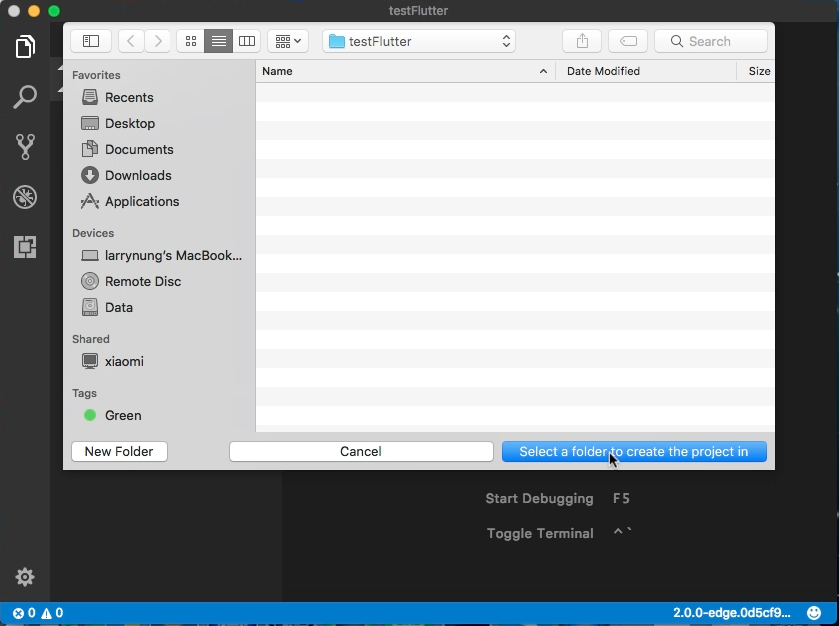Toggle the sidebar in file dialog toolbar
Image resolution: width=839 pixels, height=626 pixels.
91,41
